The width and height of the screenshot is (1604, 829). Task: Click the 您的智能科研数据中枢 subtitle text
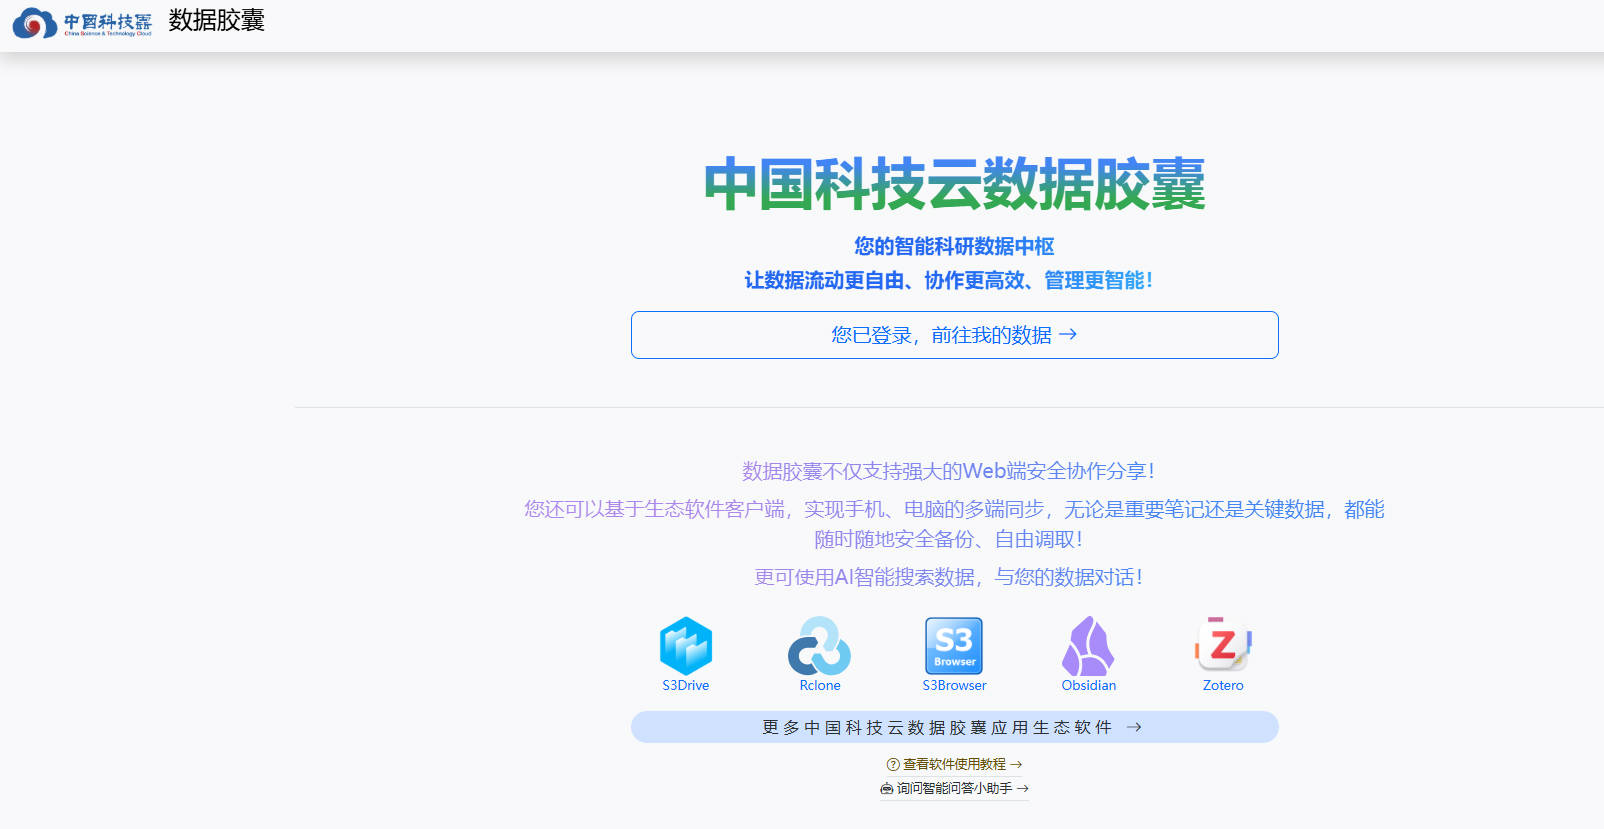coord(954,246)
